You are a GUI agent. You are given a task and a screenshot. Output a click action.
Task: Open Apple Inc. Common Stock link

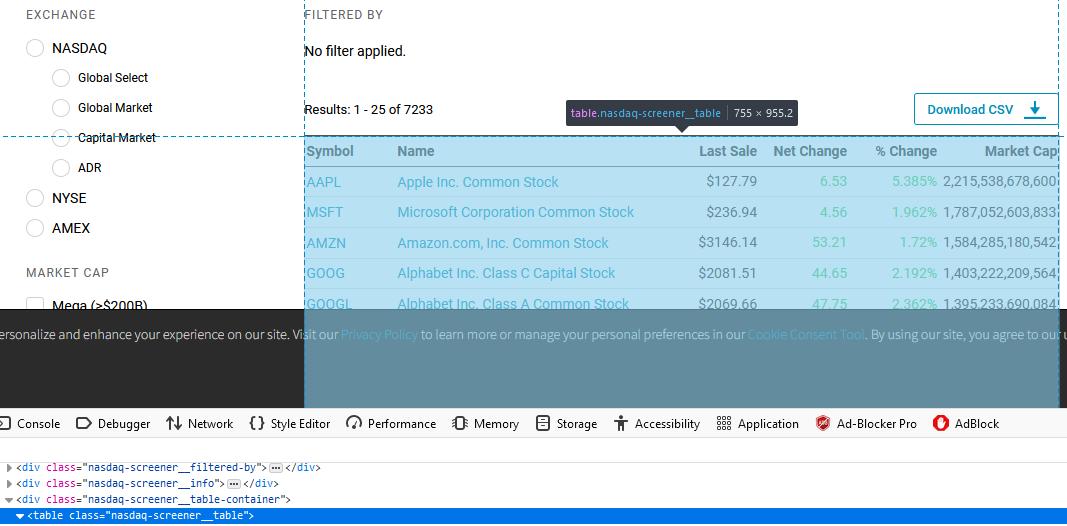pos(478,182)
